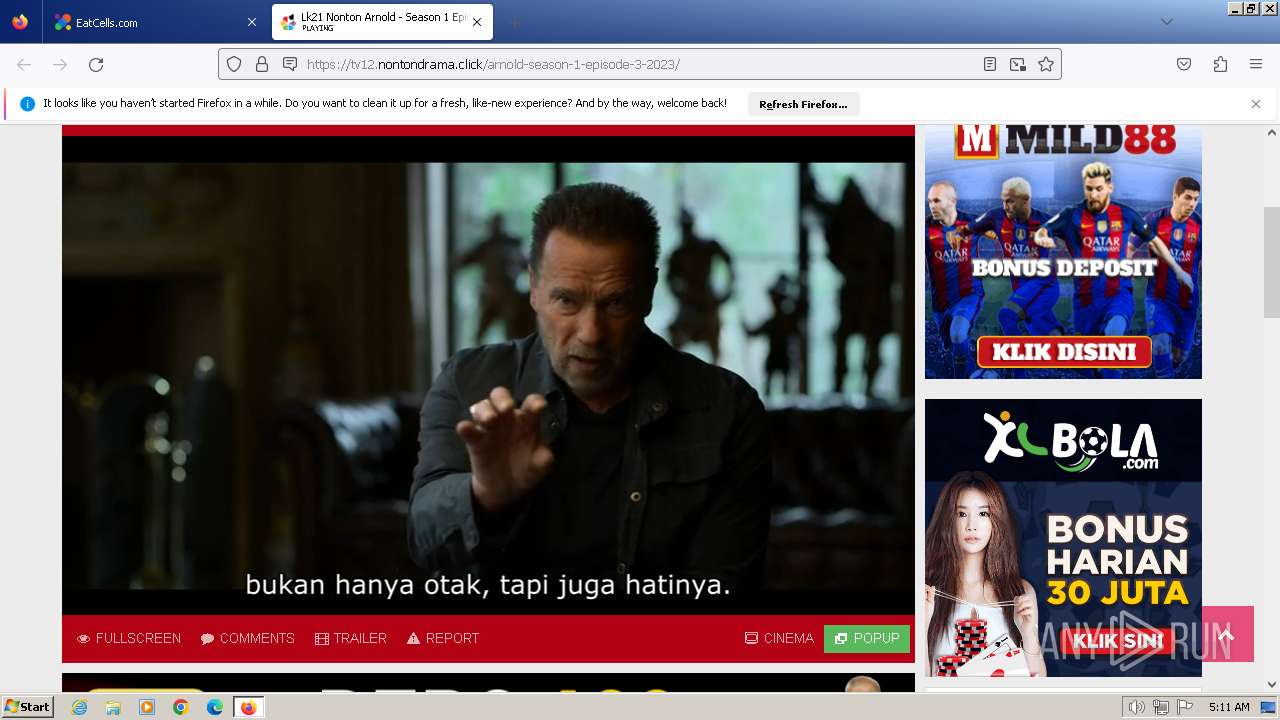The image size is (1280, 720).
Task: Click Show desktop button in tray
Action: pyautogui.click(x=1269, y=707)
